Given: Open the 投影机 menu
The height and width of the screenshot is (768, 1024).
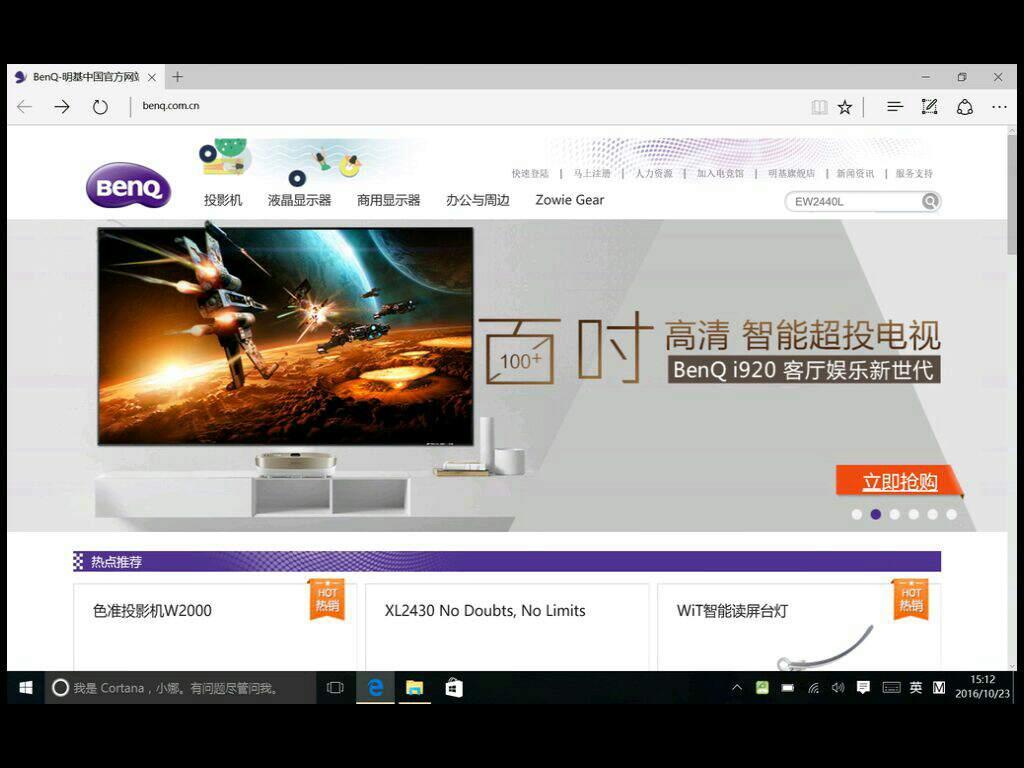Looking at the screenshot, I should click(x=223, y=200).
